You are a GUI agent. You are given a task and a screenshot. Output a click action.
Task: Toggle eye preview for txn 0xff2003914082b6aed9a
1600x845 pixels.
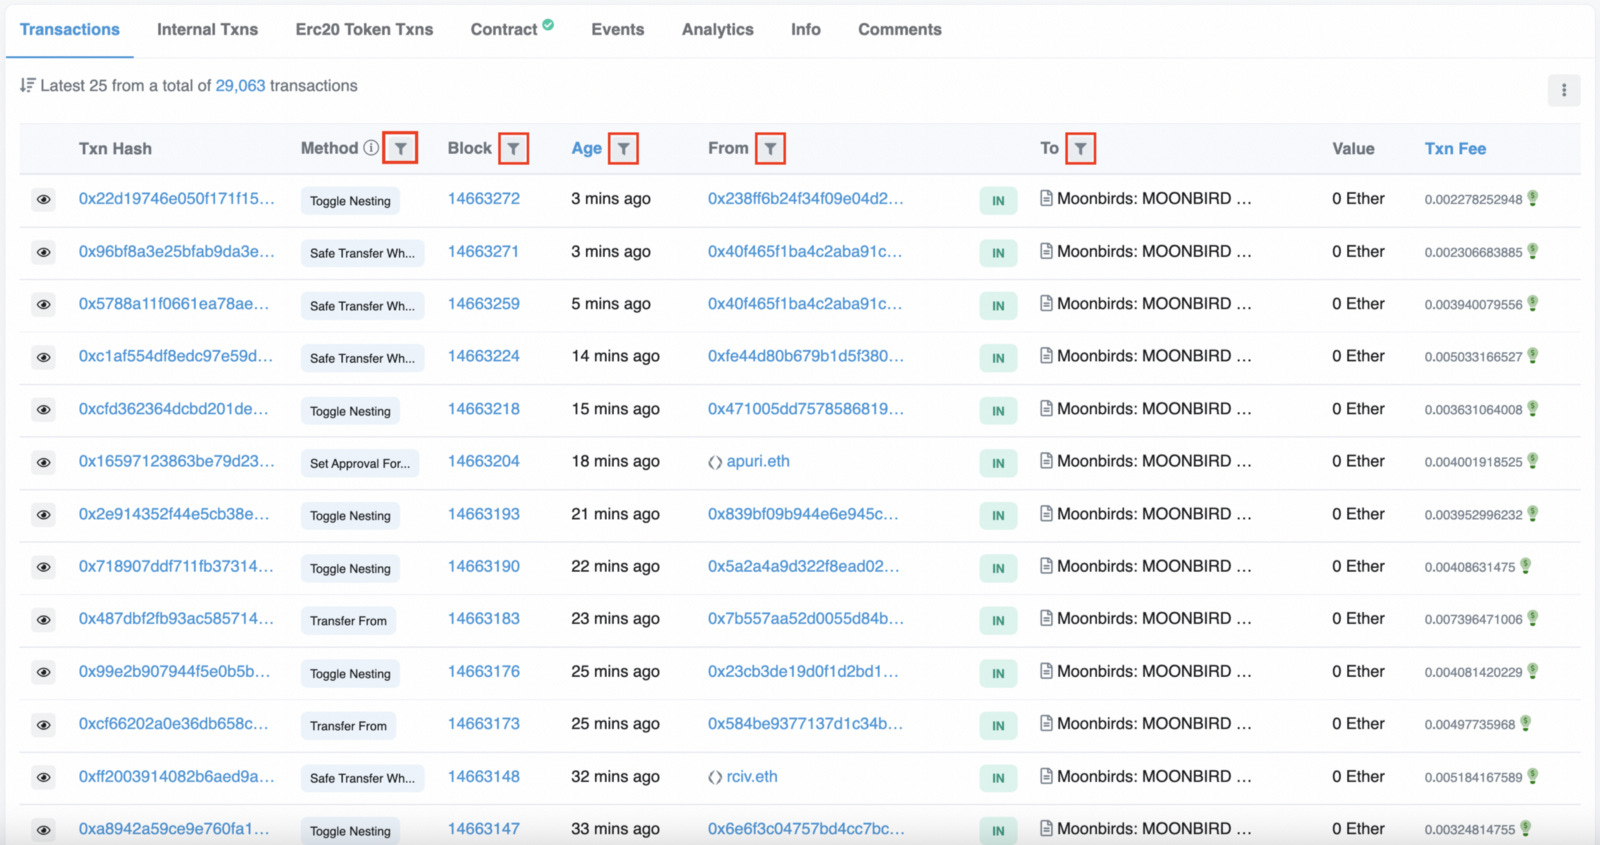point(43,777)
